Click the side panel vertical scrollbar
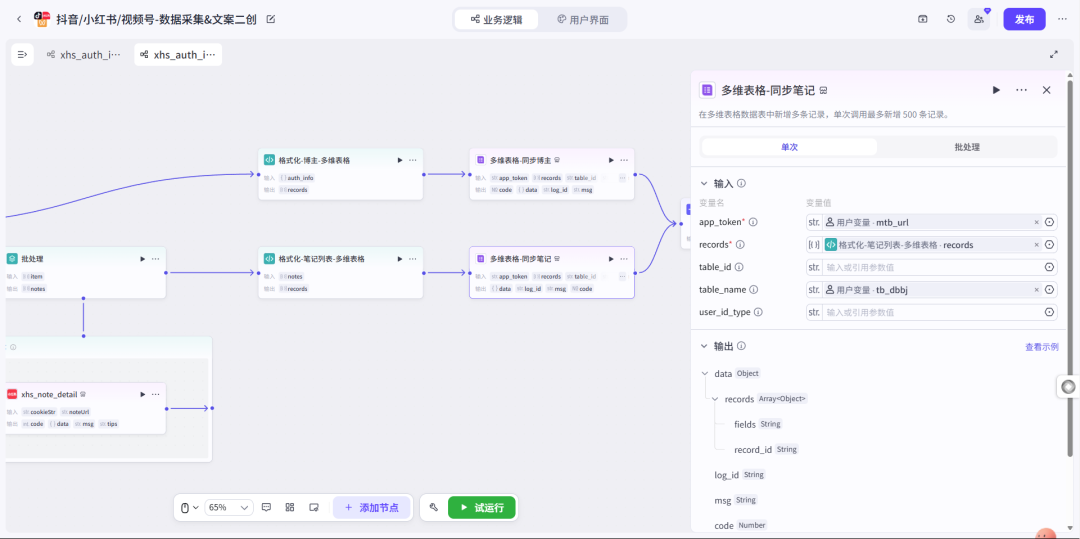The width and height of the screenshot is (1080, 539). [x=1070, y=268]
